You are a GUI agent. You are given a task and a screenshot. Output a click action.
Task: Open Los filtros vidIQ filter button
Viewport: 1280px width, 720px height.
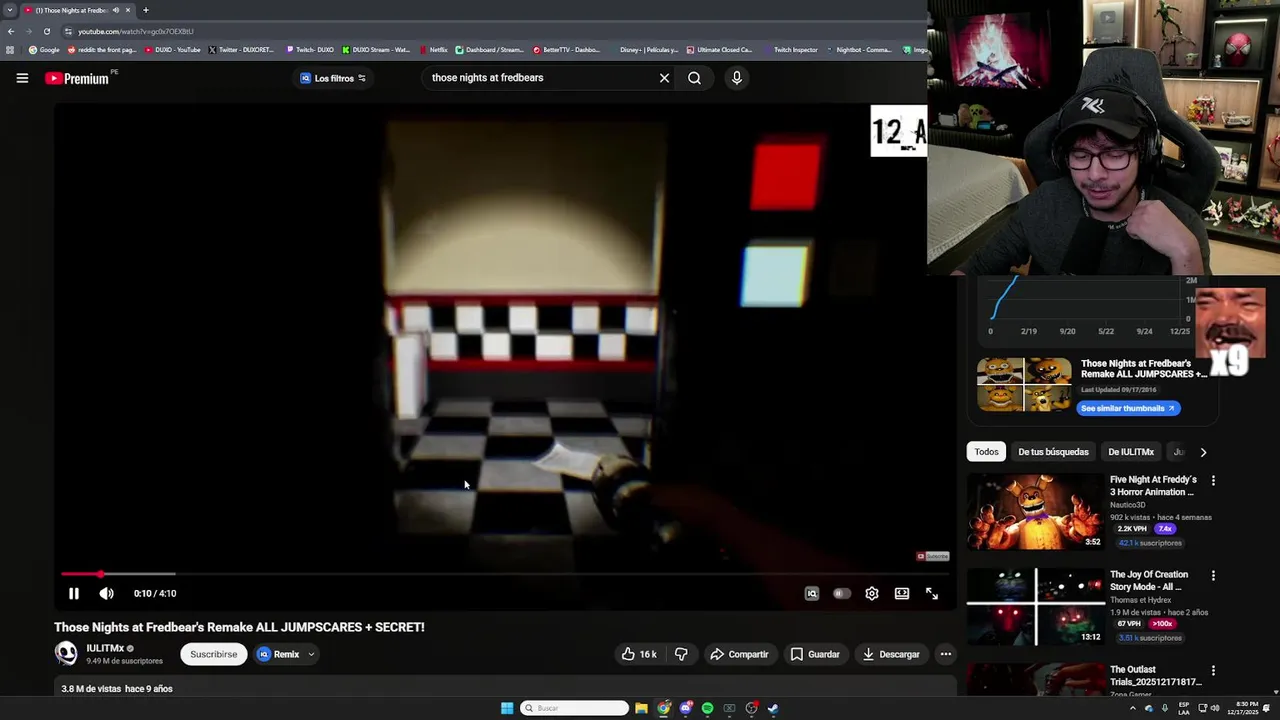pos(333,78)
